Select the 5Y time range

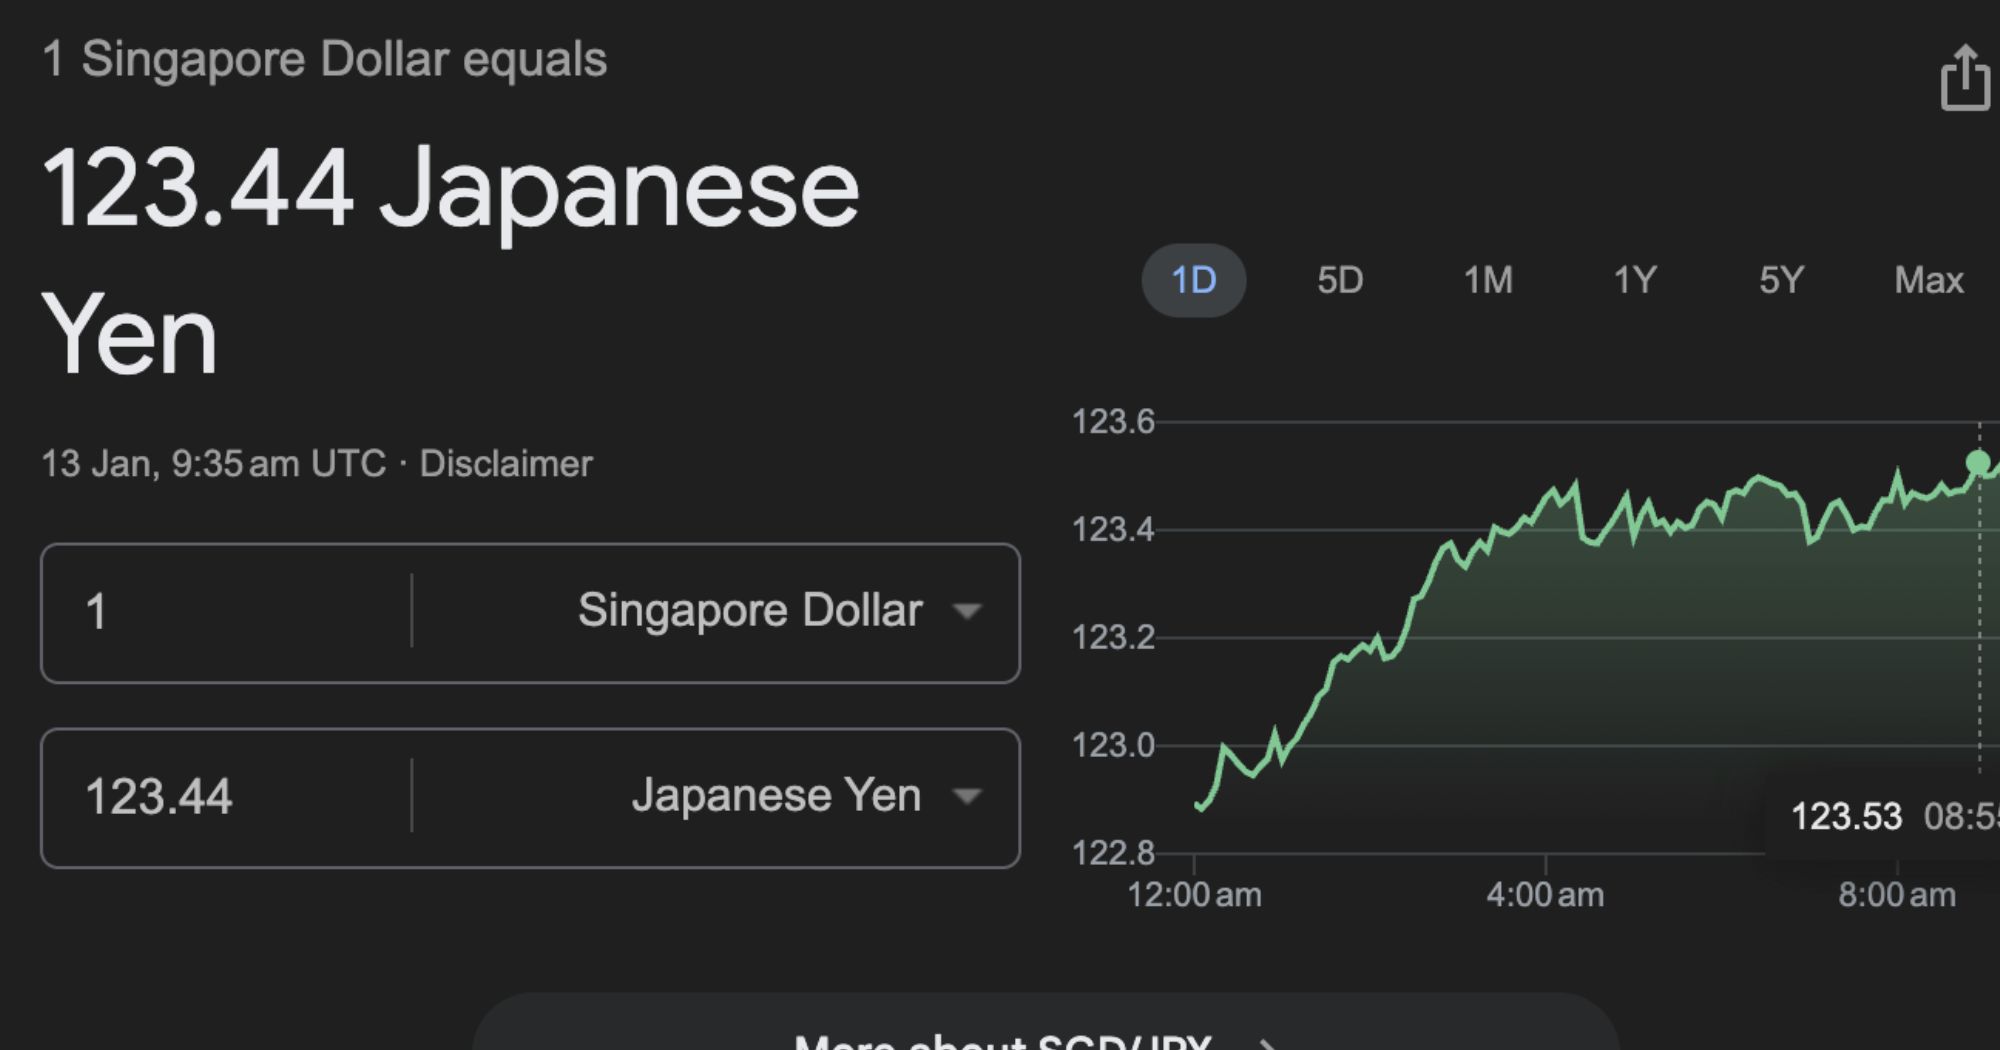pyautogui.click(x=1782, y=280)
